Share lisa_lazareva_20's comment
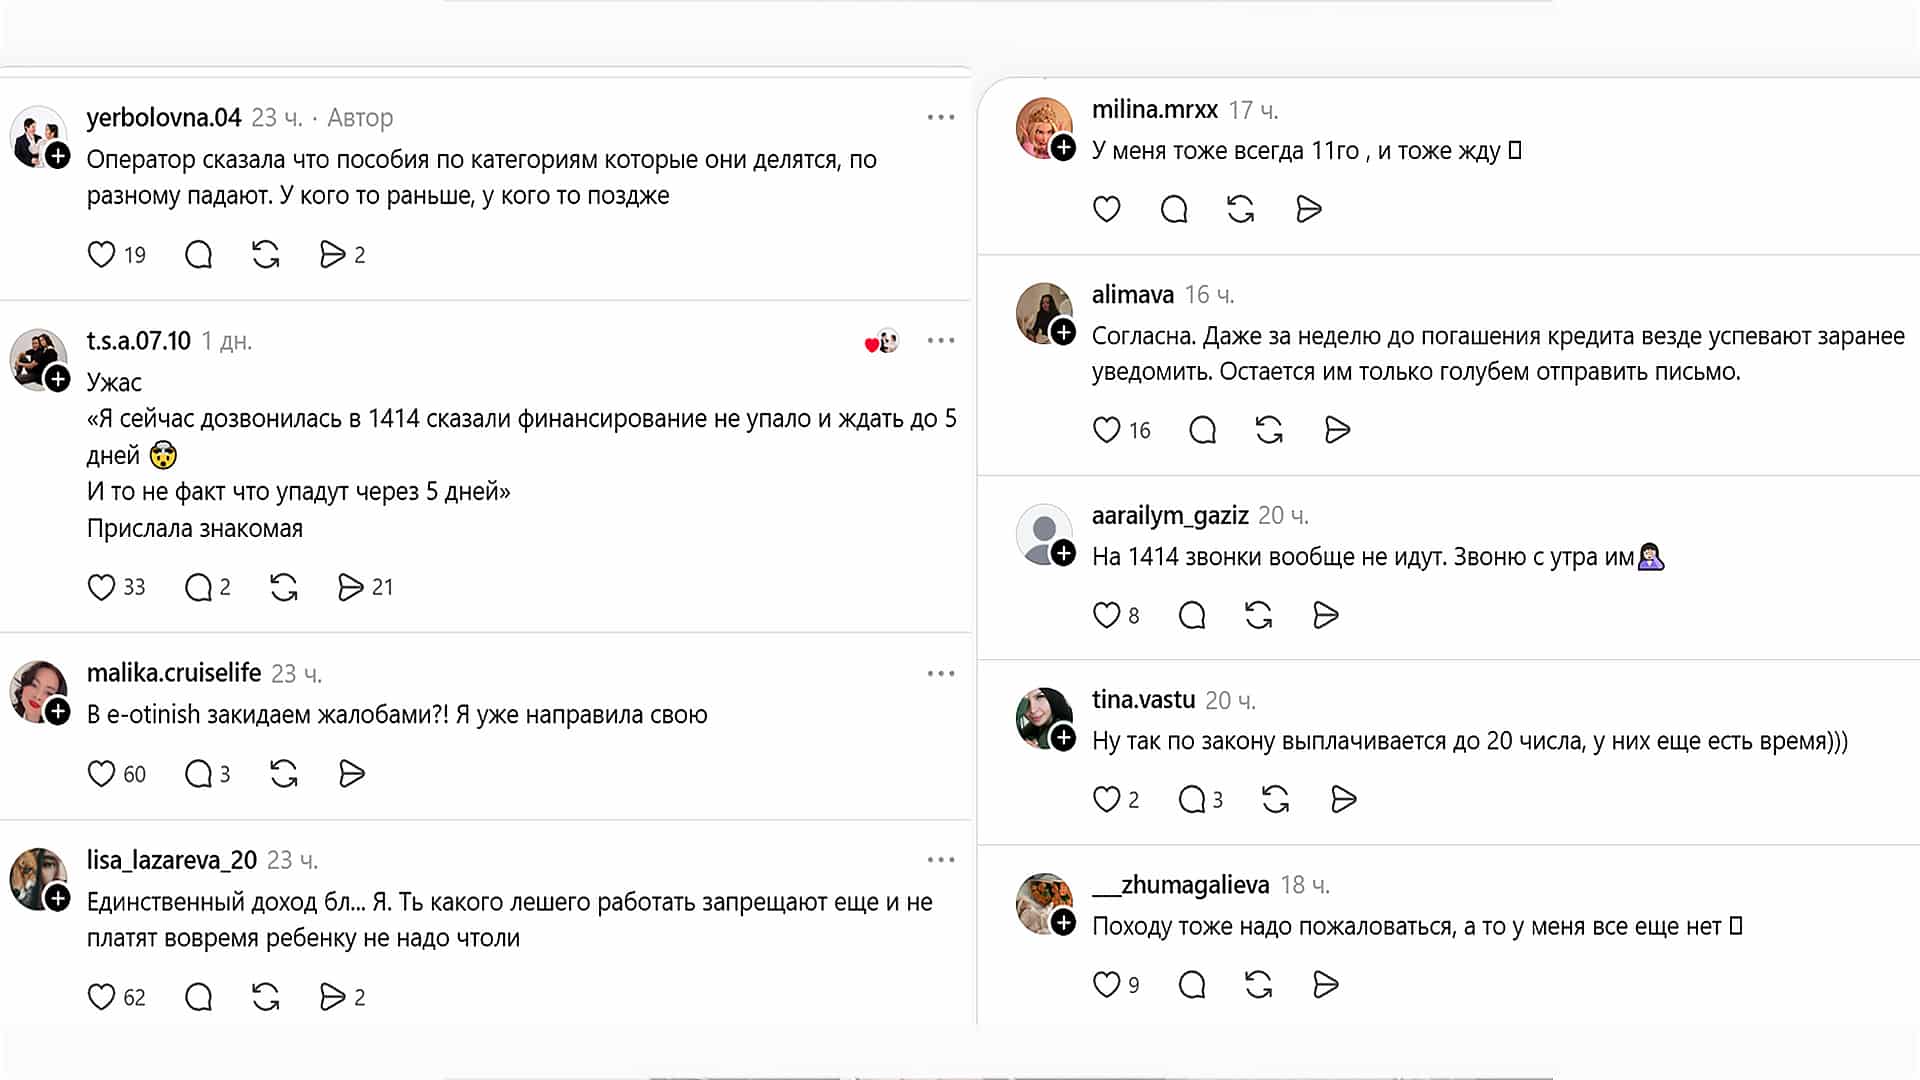 pyautogui.click(x=332, y=997)
